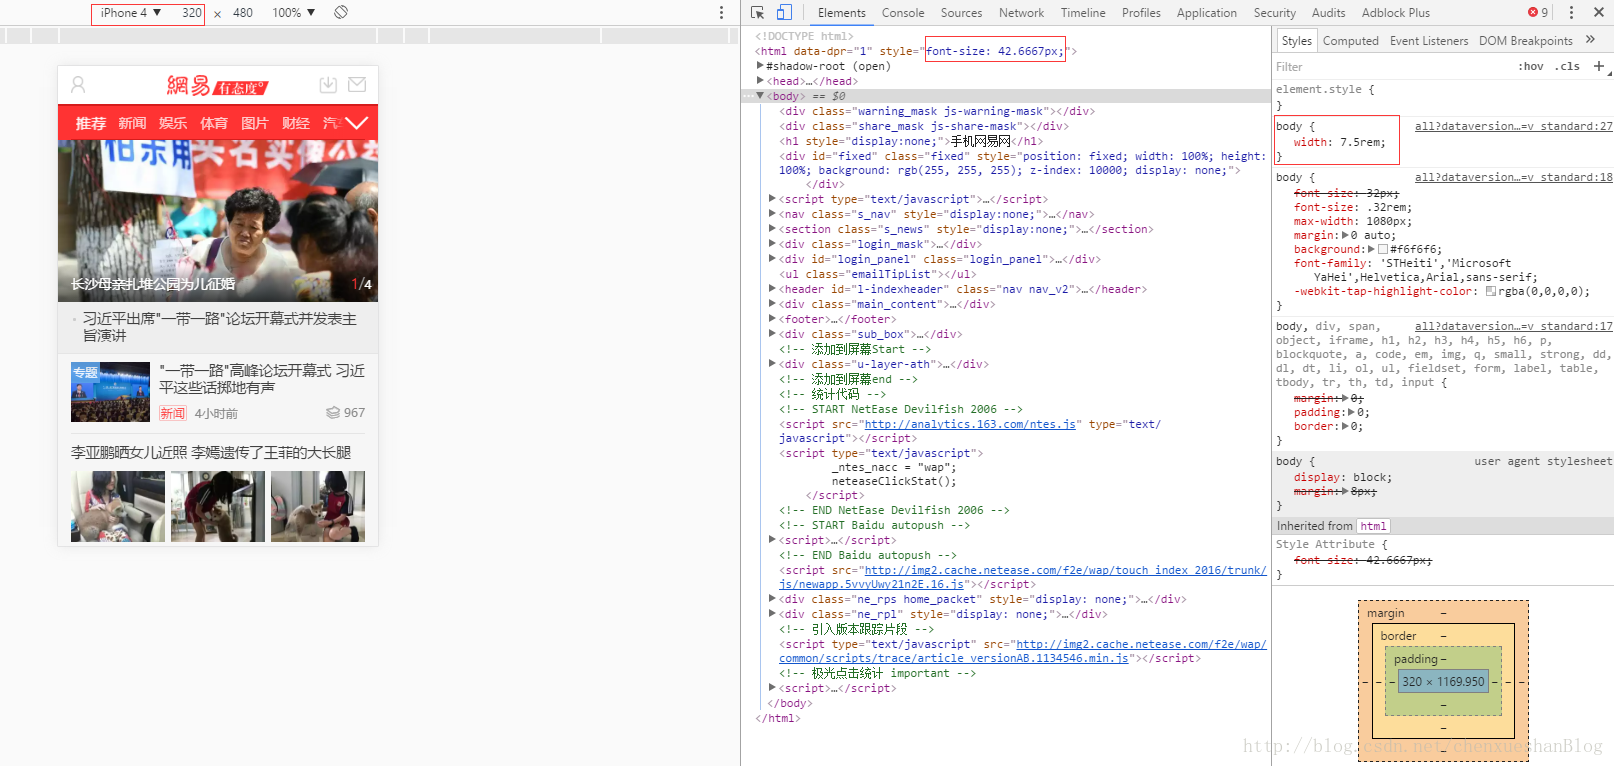Click the html font-size style attribute

click(994, 51)
